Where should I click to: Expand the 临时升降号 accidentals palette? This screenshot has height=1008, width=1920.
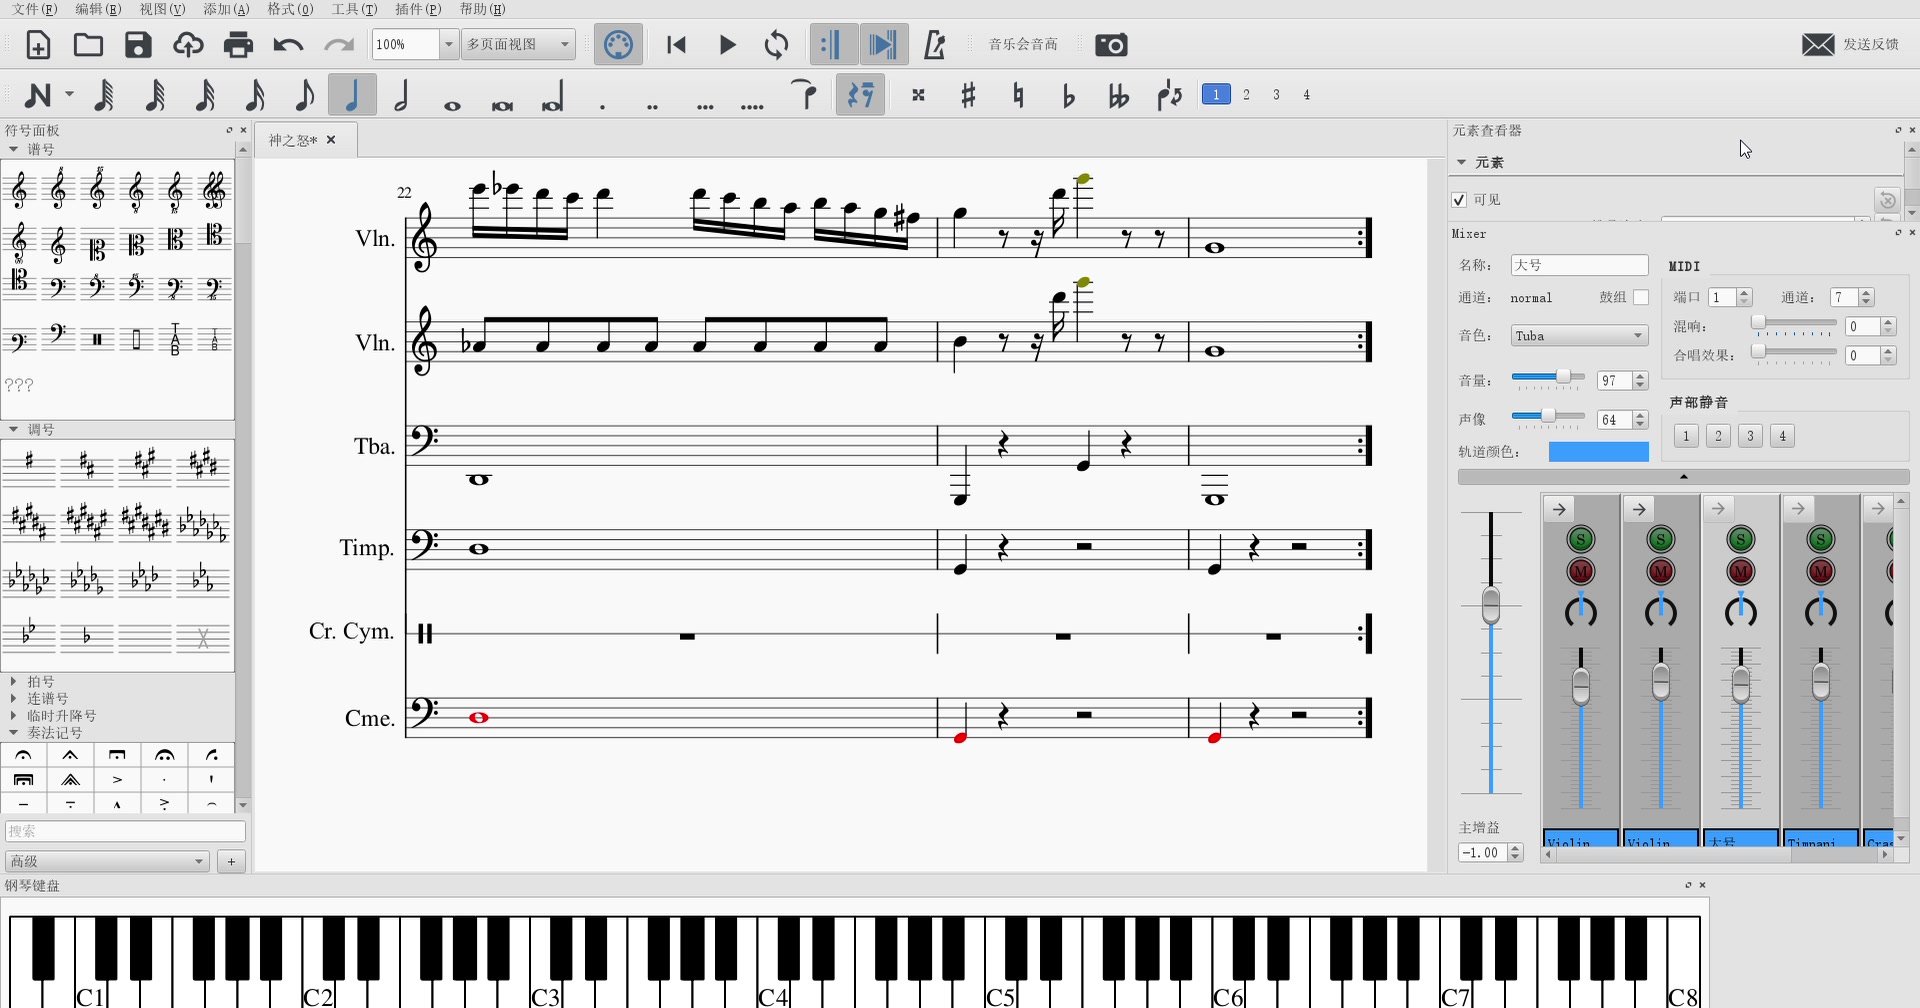click(x=13, y=715)
